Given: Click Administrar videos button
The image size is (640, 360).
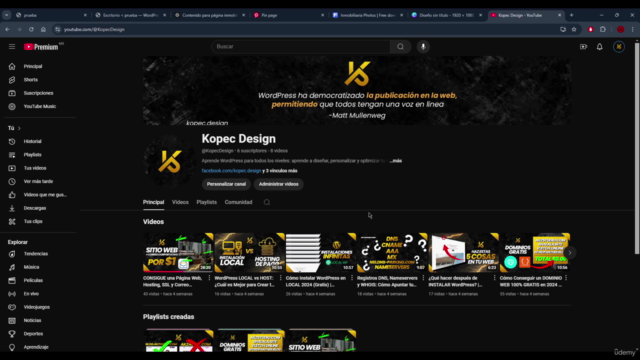Looking at the screenshot, I should [x=278, y=184].
